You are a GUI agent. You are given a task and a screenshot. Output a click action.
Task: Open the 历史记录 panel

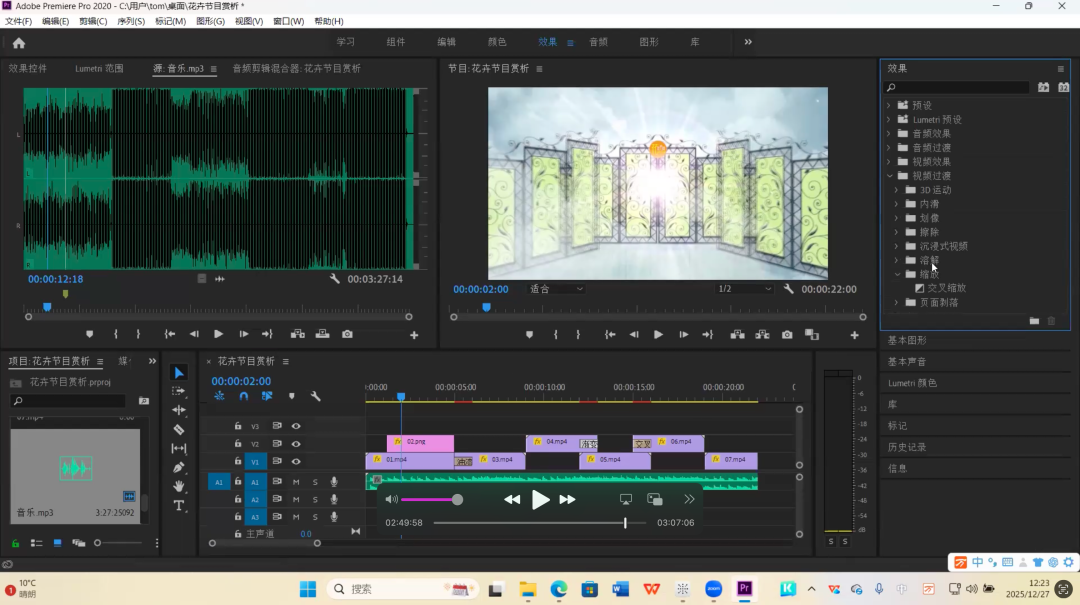tap(907, 447)
